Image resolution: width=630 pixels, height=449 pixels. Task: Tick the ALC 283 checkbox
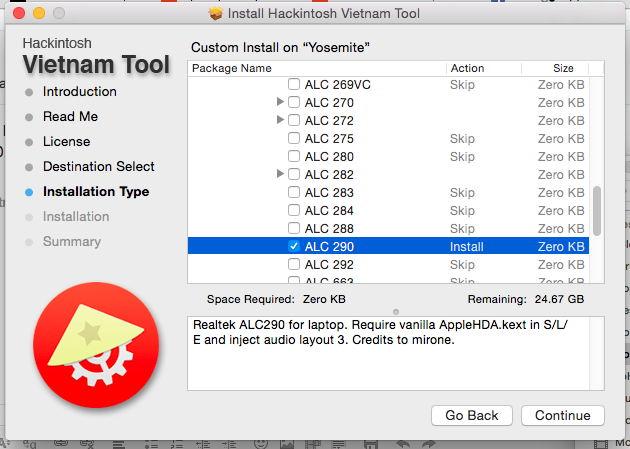click(x=294, y=192)
